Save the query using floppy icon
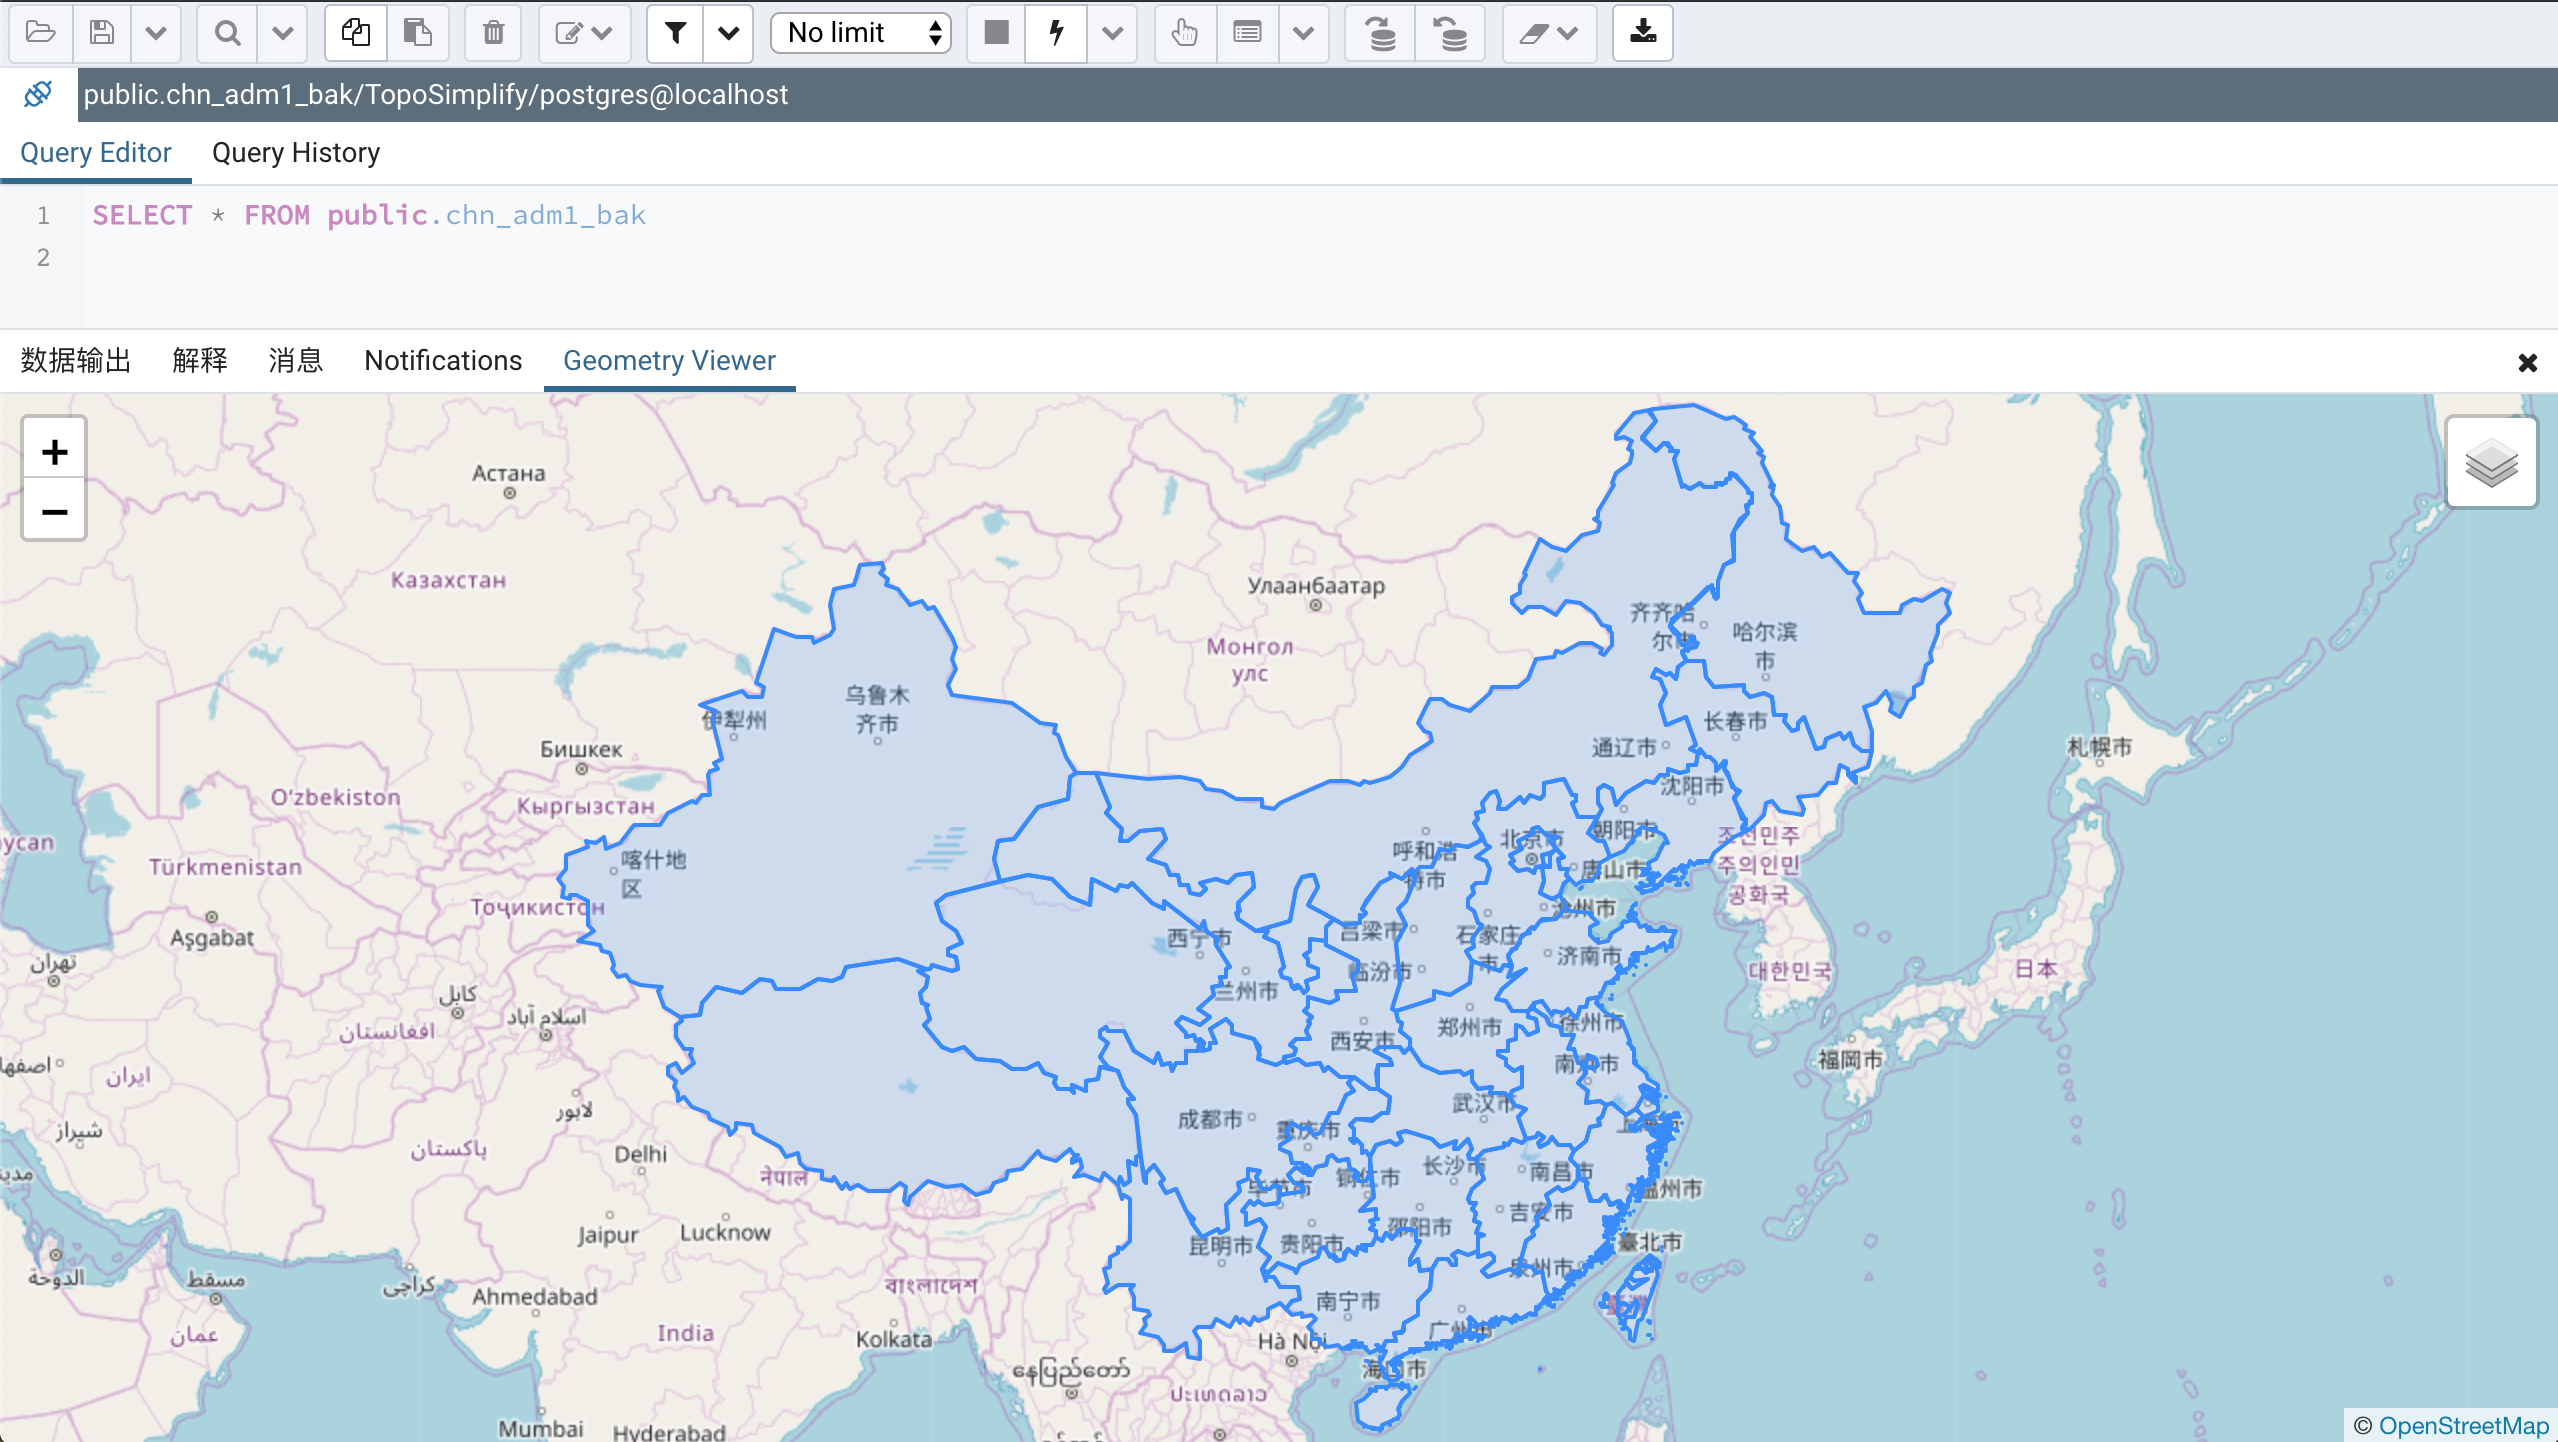Viewport: 2558px width, 1442px height. 102,33
